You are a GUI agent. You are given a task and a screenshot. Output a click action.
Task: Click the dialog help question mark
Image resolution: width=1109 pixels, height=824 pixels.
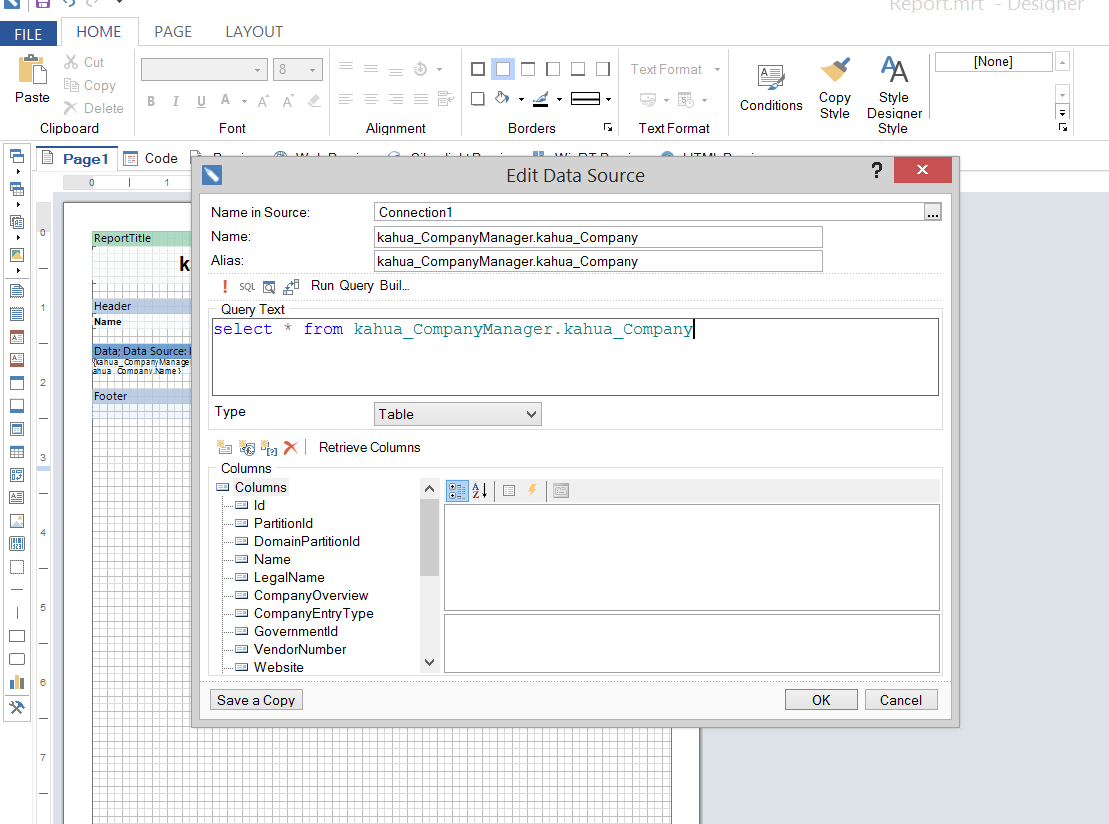877,170
